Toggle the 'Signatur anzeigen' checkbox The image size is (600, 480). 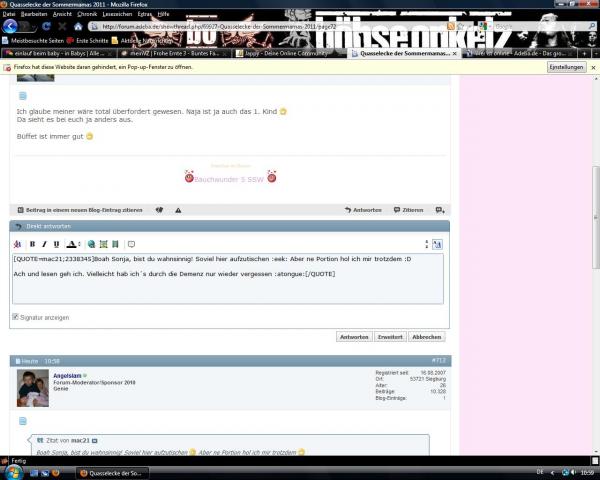[x=15, y=317]
